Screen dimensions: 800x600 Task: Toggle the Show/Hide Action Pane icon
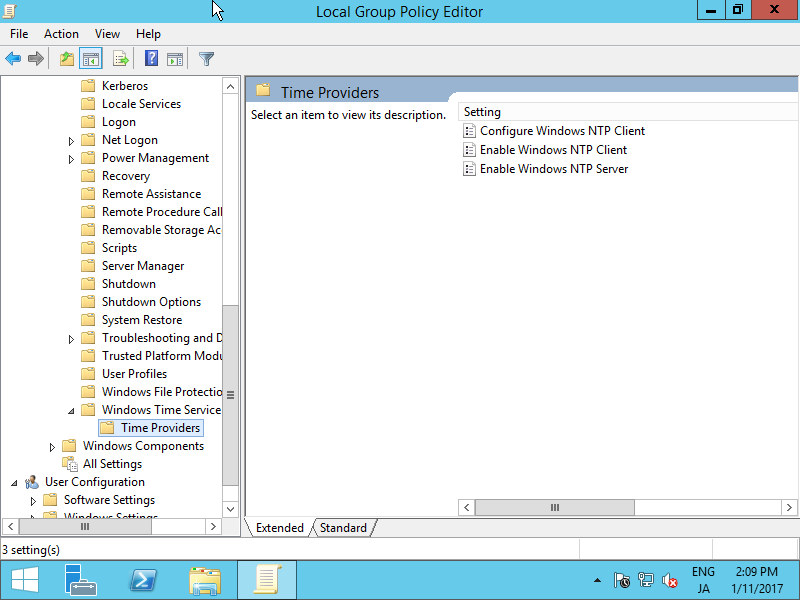[174, 58]
